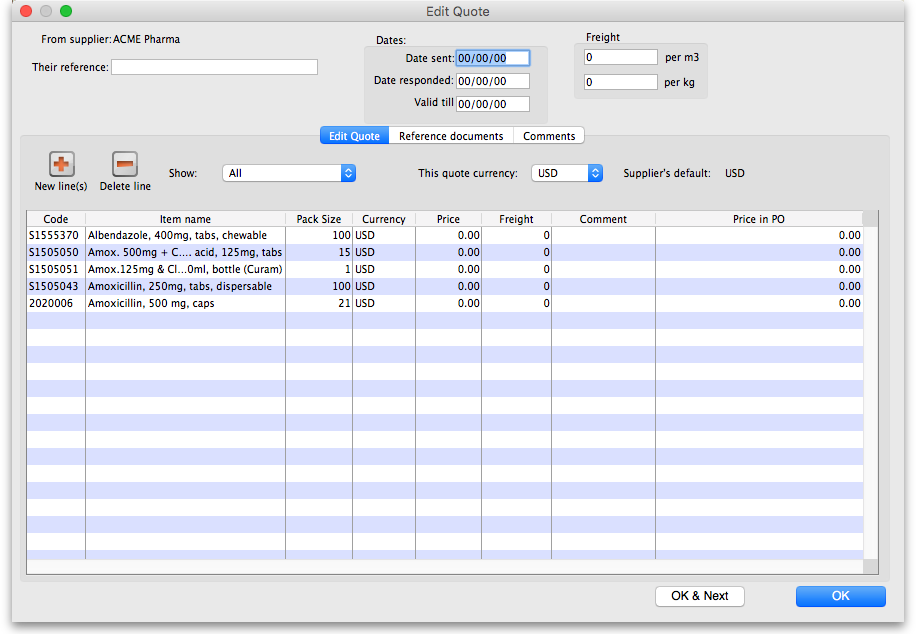Click the New line(s) plus icon

pyautogui.click(x=61, y=165)
